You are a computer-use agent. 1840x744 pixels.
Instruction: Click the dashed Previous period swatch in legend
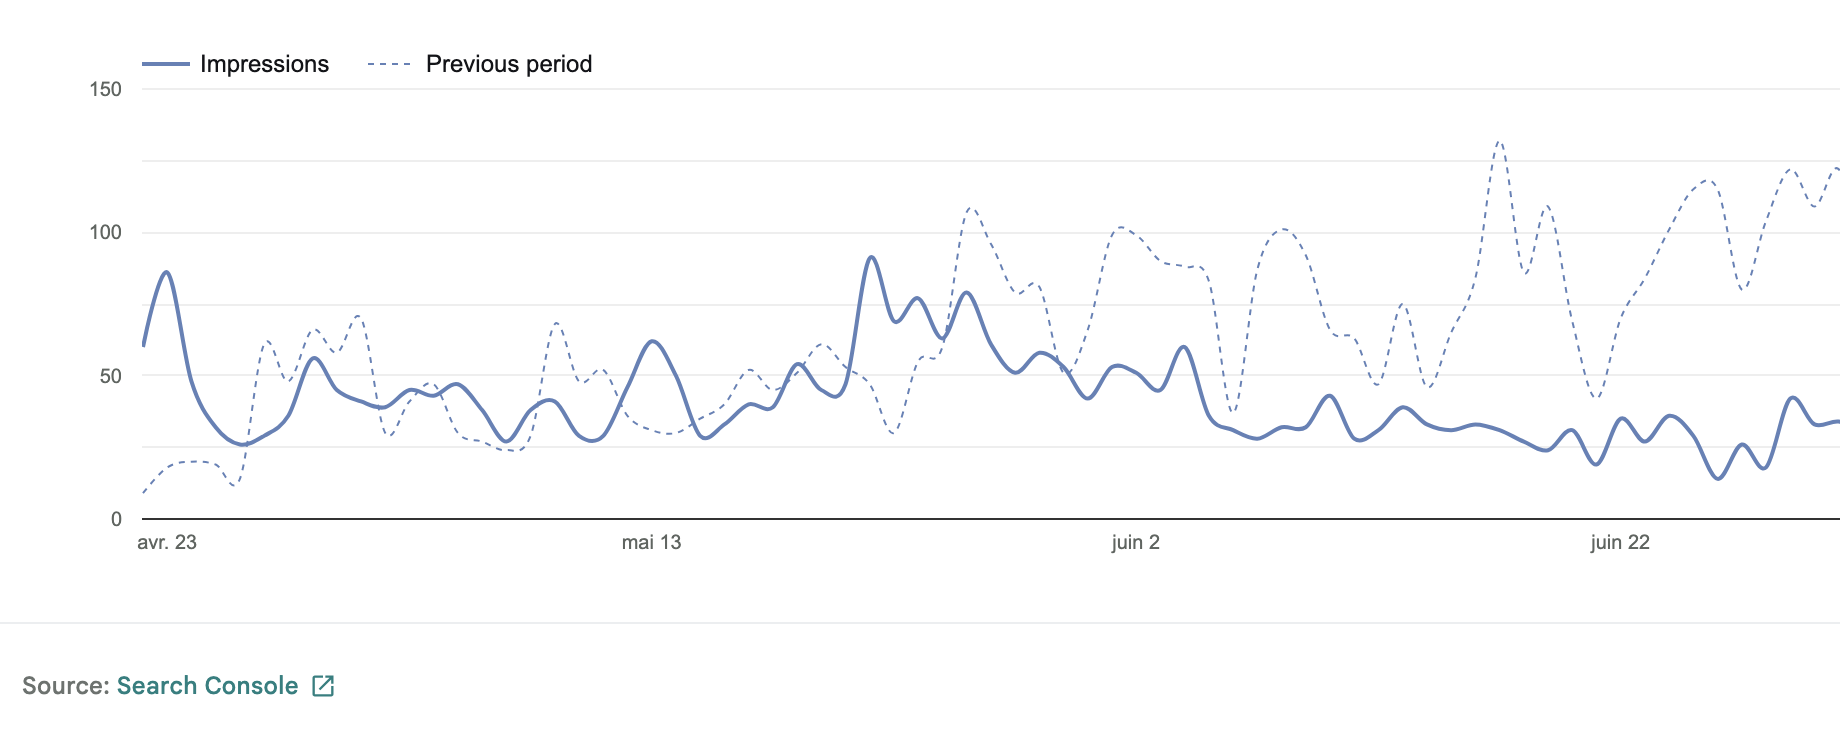point(389,64)
